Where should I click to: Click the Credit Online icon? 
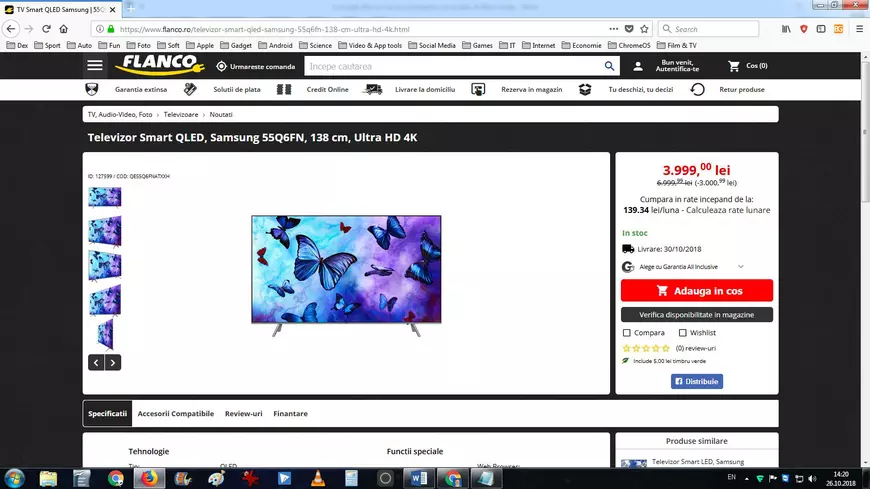pos(284,89)
